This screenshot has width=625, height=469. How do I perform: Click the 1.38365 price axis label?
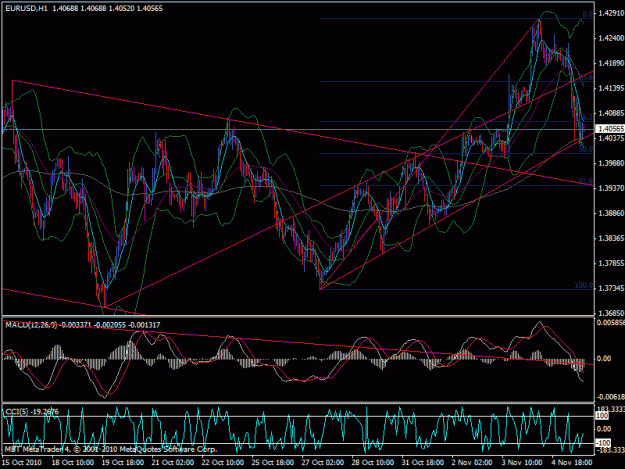(611, 238)
